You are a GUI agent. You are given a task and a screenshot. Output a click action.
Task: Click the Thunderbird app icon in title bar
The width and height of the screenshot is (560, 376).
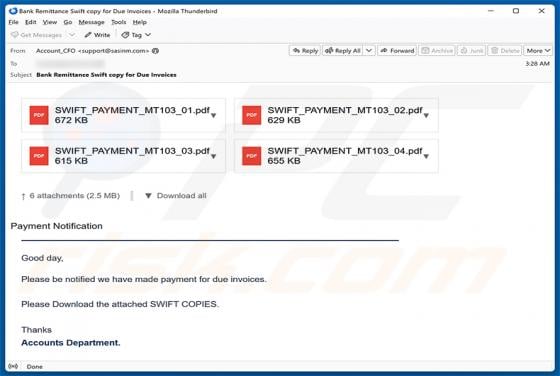click(13, 11)
